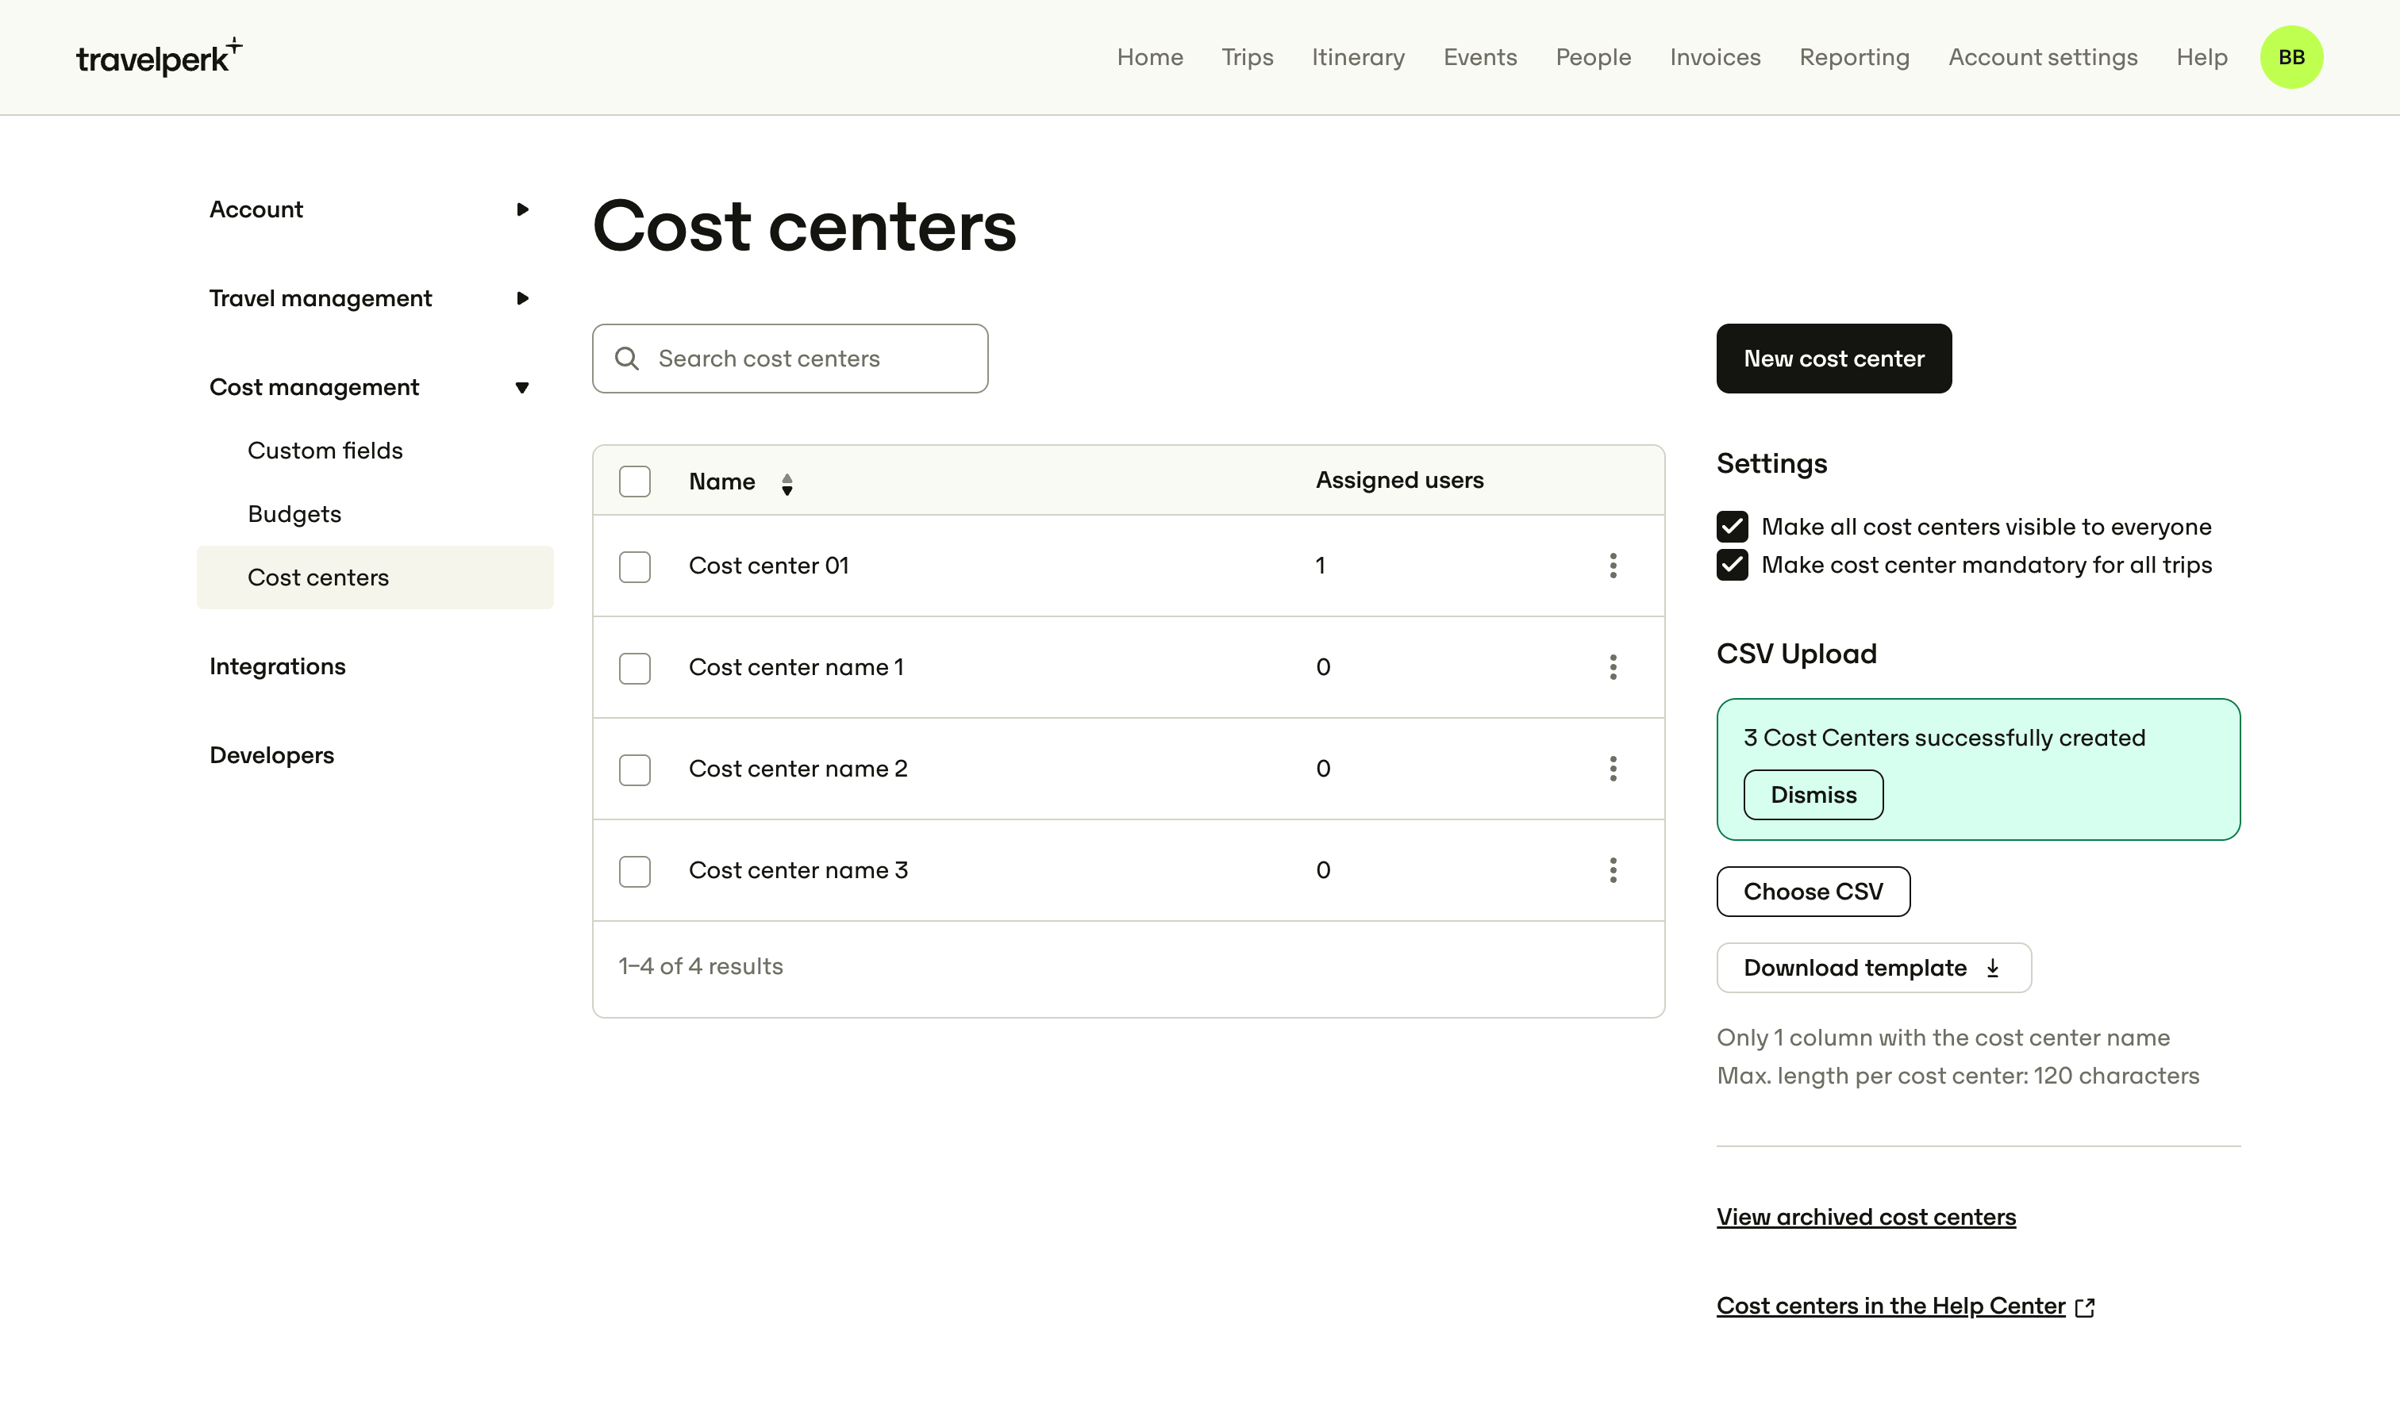Click the Assigned users column header

click(1399, 480)
